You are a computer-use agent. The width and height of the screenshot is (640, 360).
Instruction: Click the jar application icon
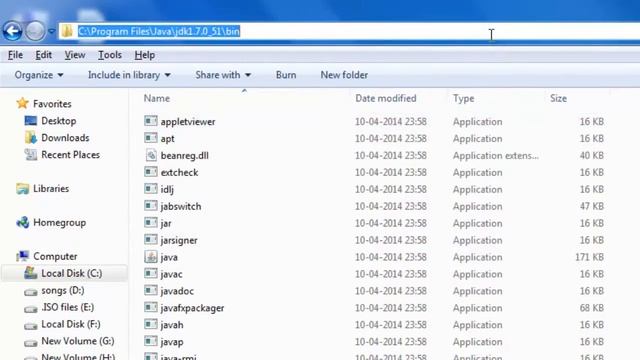(x=151, y=222)
